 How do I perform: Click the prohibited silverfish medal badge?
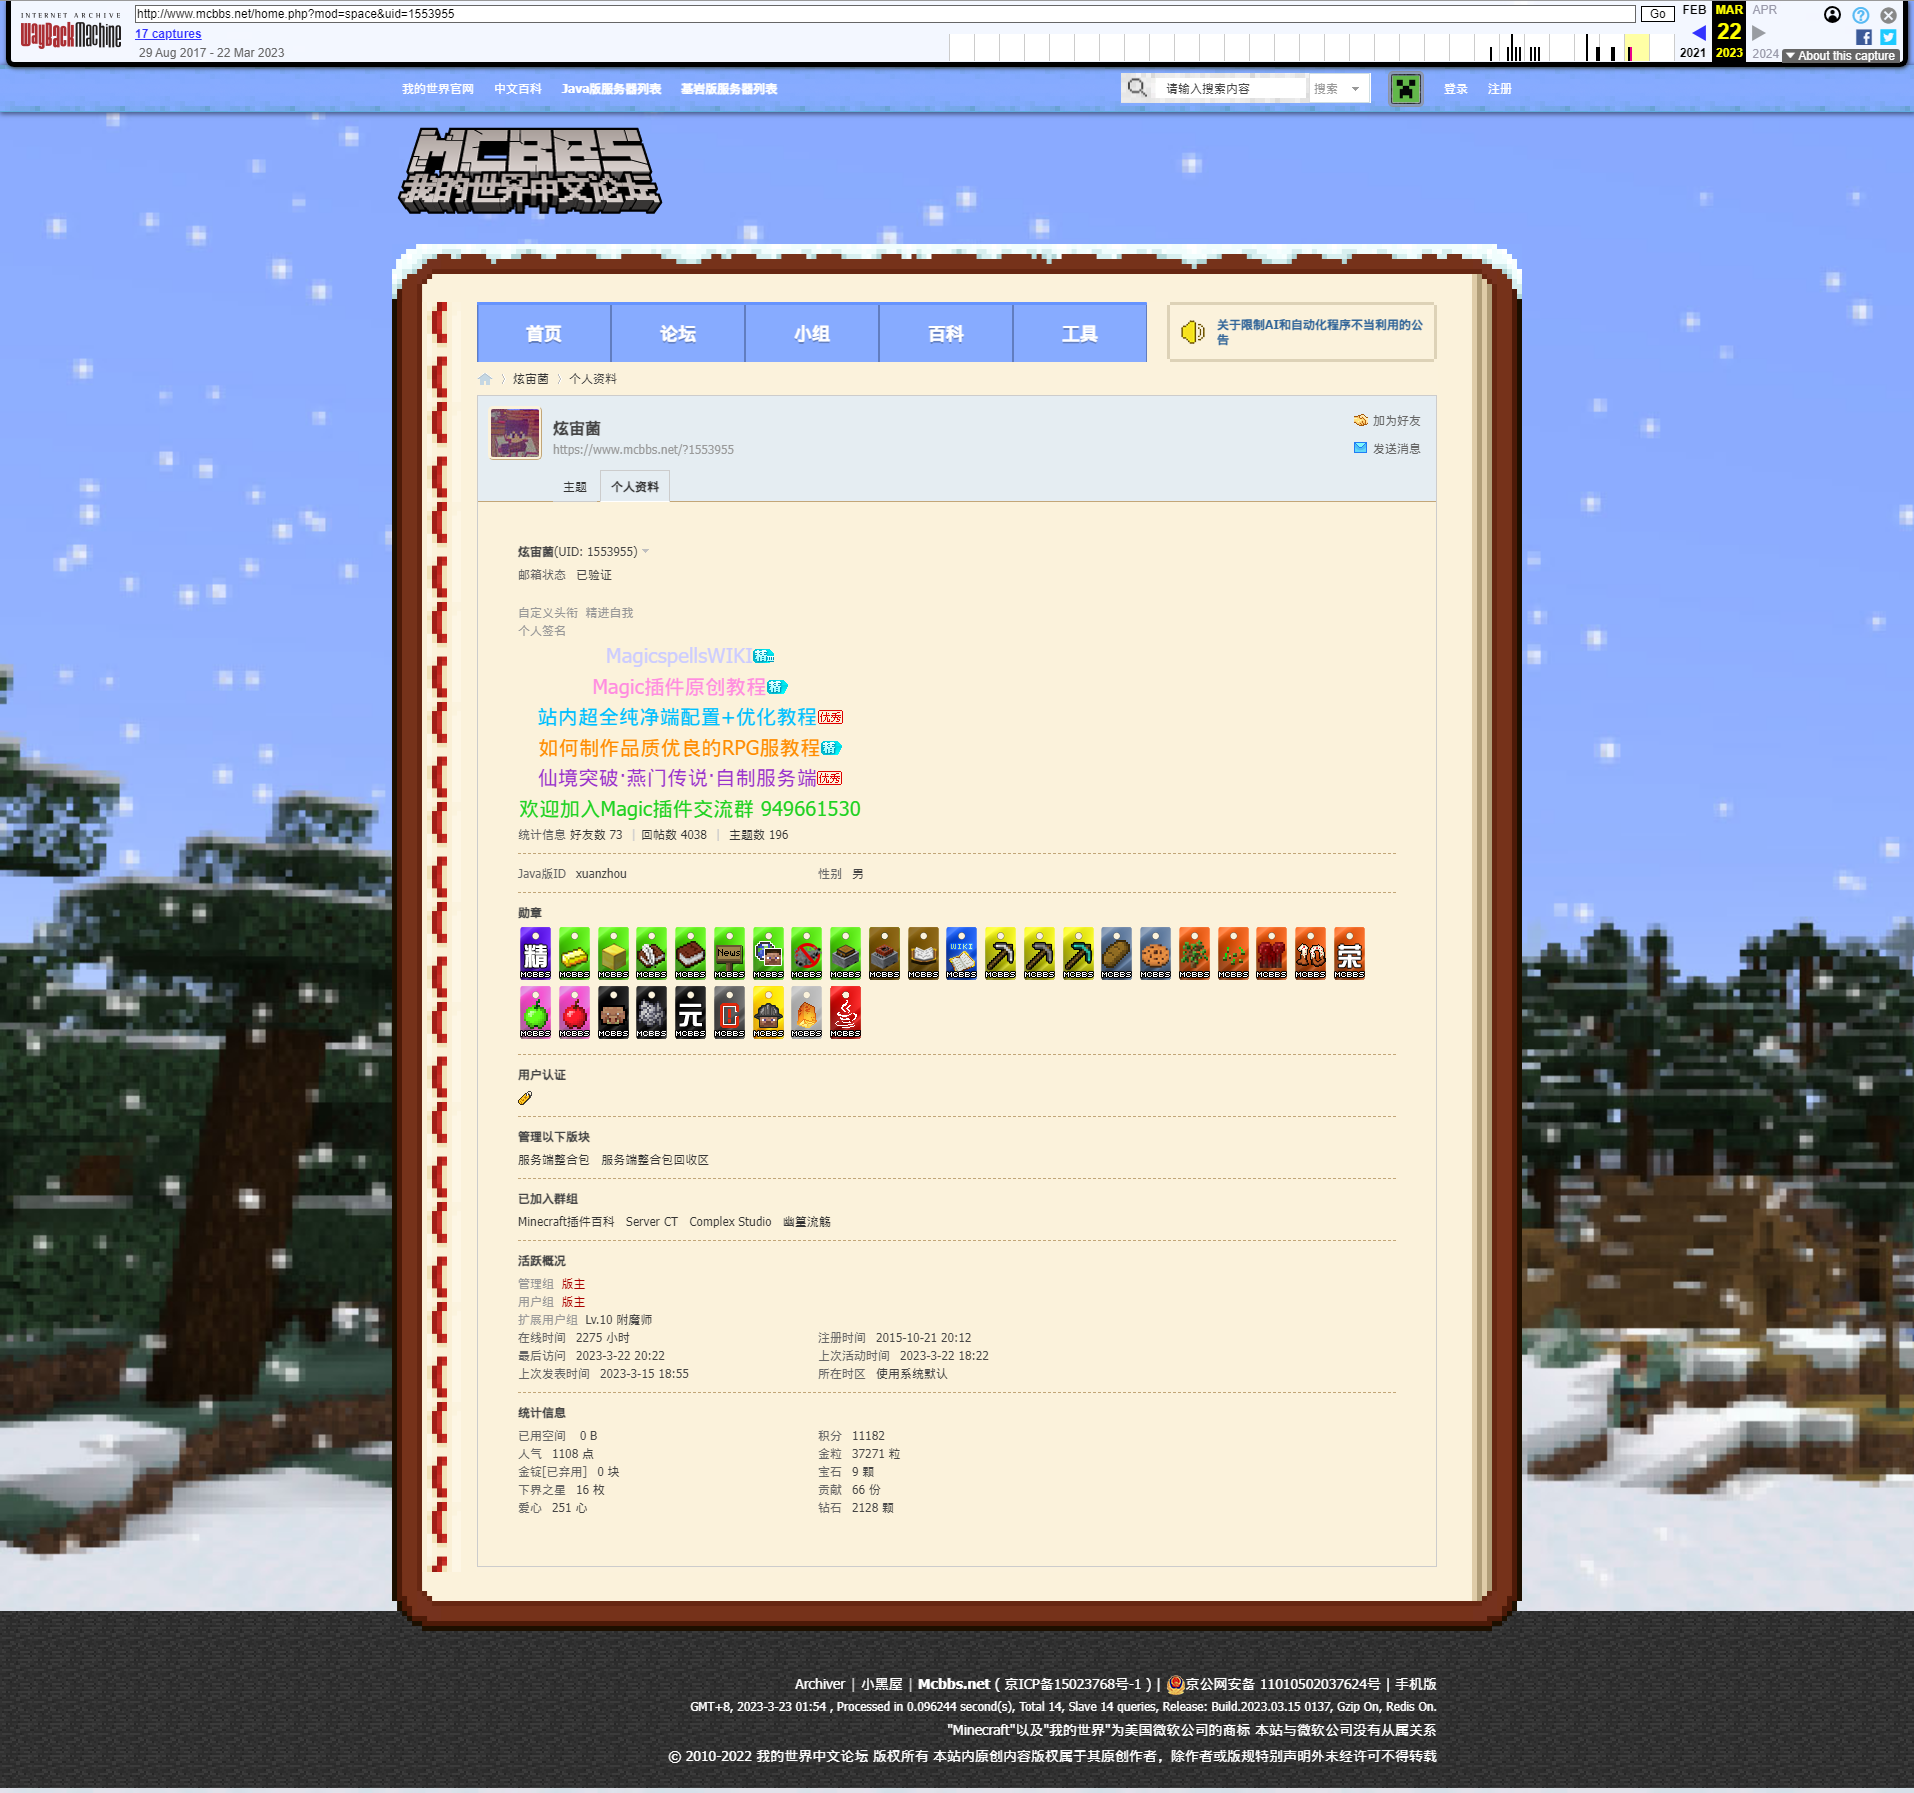pyautogui.click(x=806, y=953)
